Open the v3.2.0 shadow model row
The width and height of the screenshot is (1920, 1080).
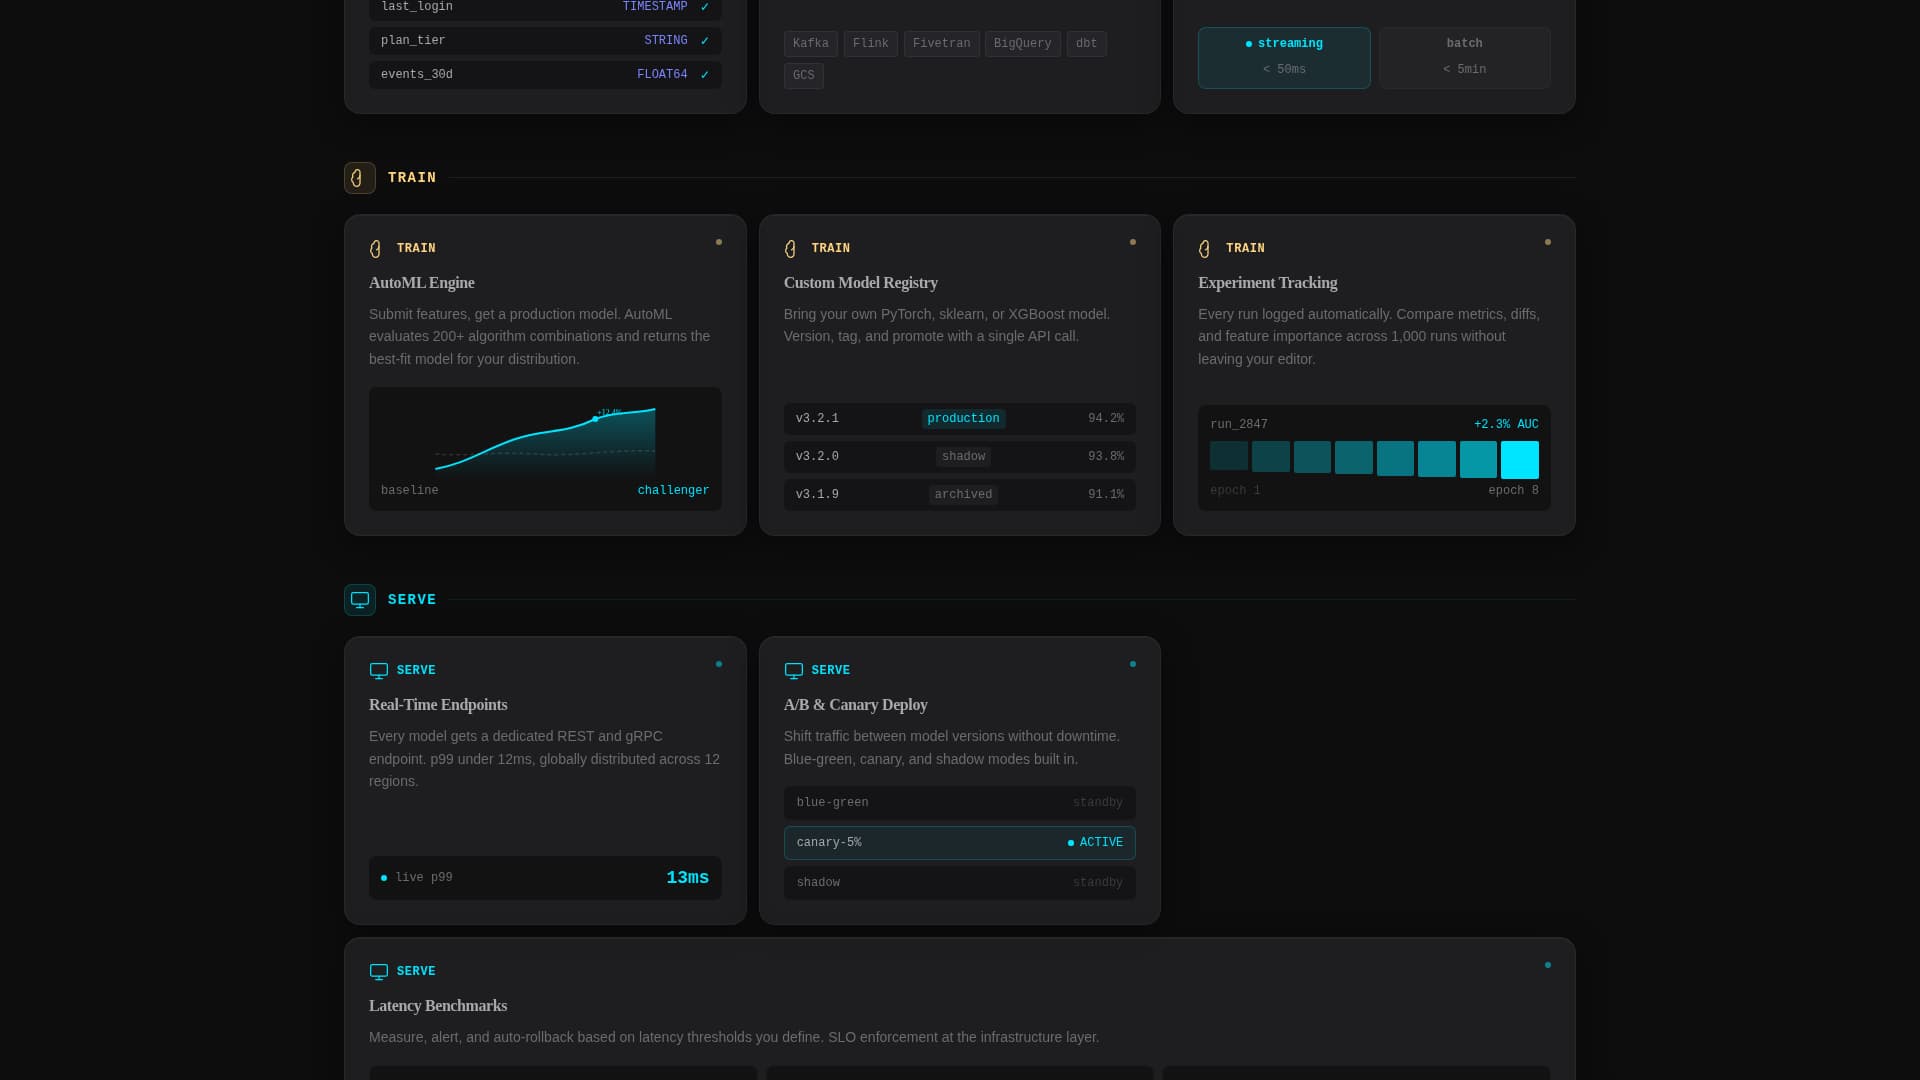960,457
